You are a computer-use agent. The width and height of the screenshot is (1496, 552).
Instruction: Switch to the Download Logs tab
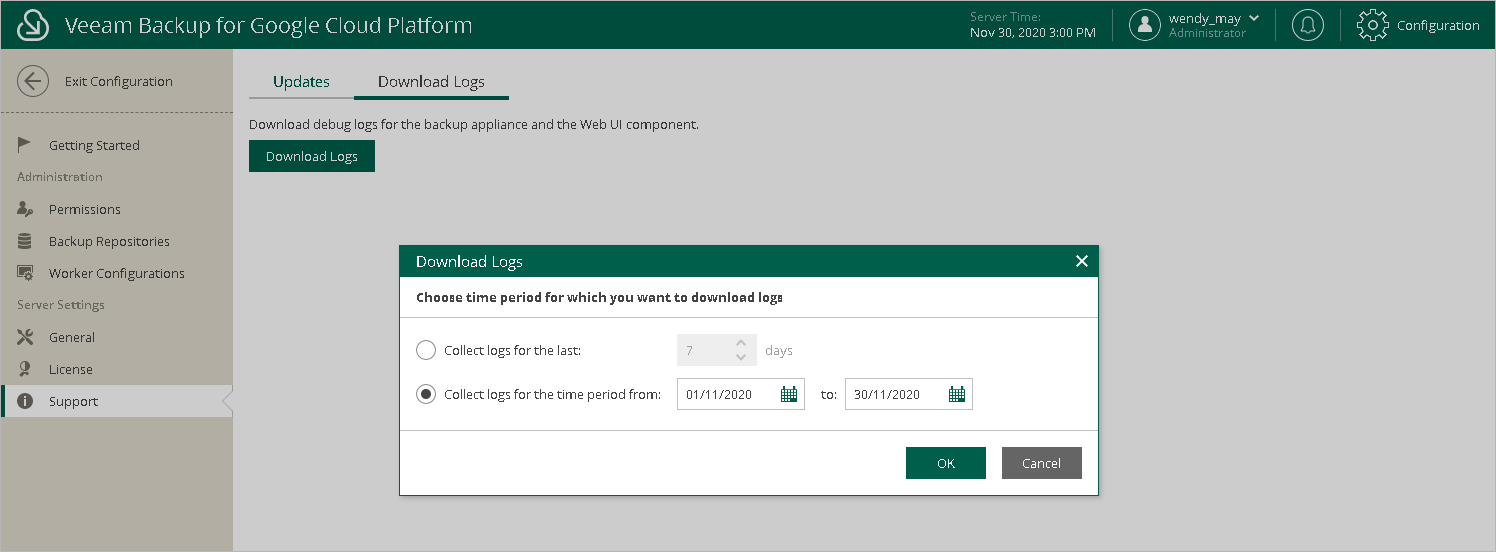pyautogui.click(x=431, y=82)
